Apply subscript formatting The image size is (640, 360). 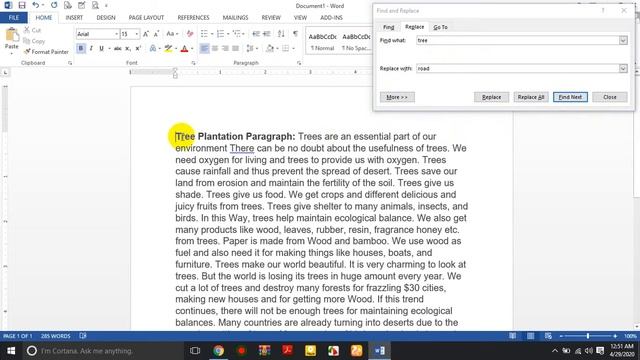coord(128,49)
